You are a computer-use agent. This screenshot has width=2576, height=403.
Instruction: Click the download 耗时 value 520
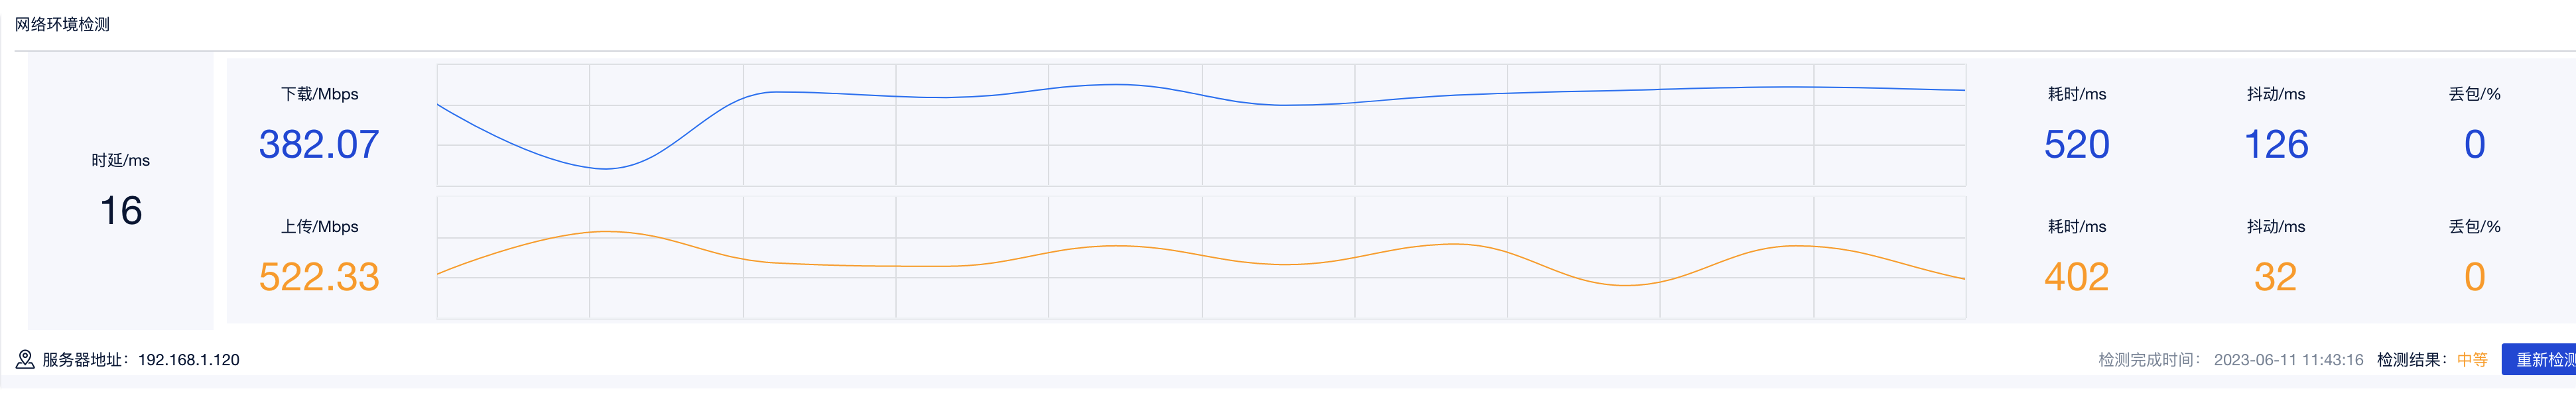pyautogui.click(x=2077, y=144)
